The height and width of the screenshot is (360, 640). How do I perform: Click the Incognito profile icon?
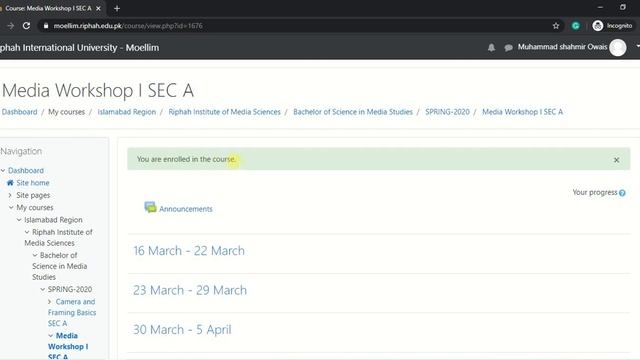(x=598, y=26)
